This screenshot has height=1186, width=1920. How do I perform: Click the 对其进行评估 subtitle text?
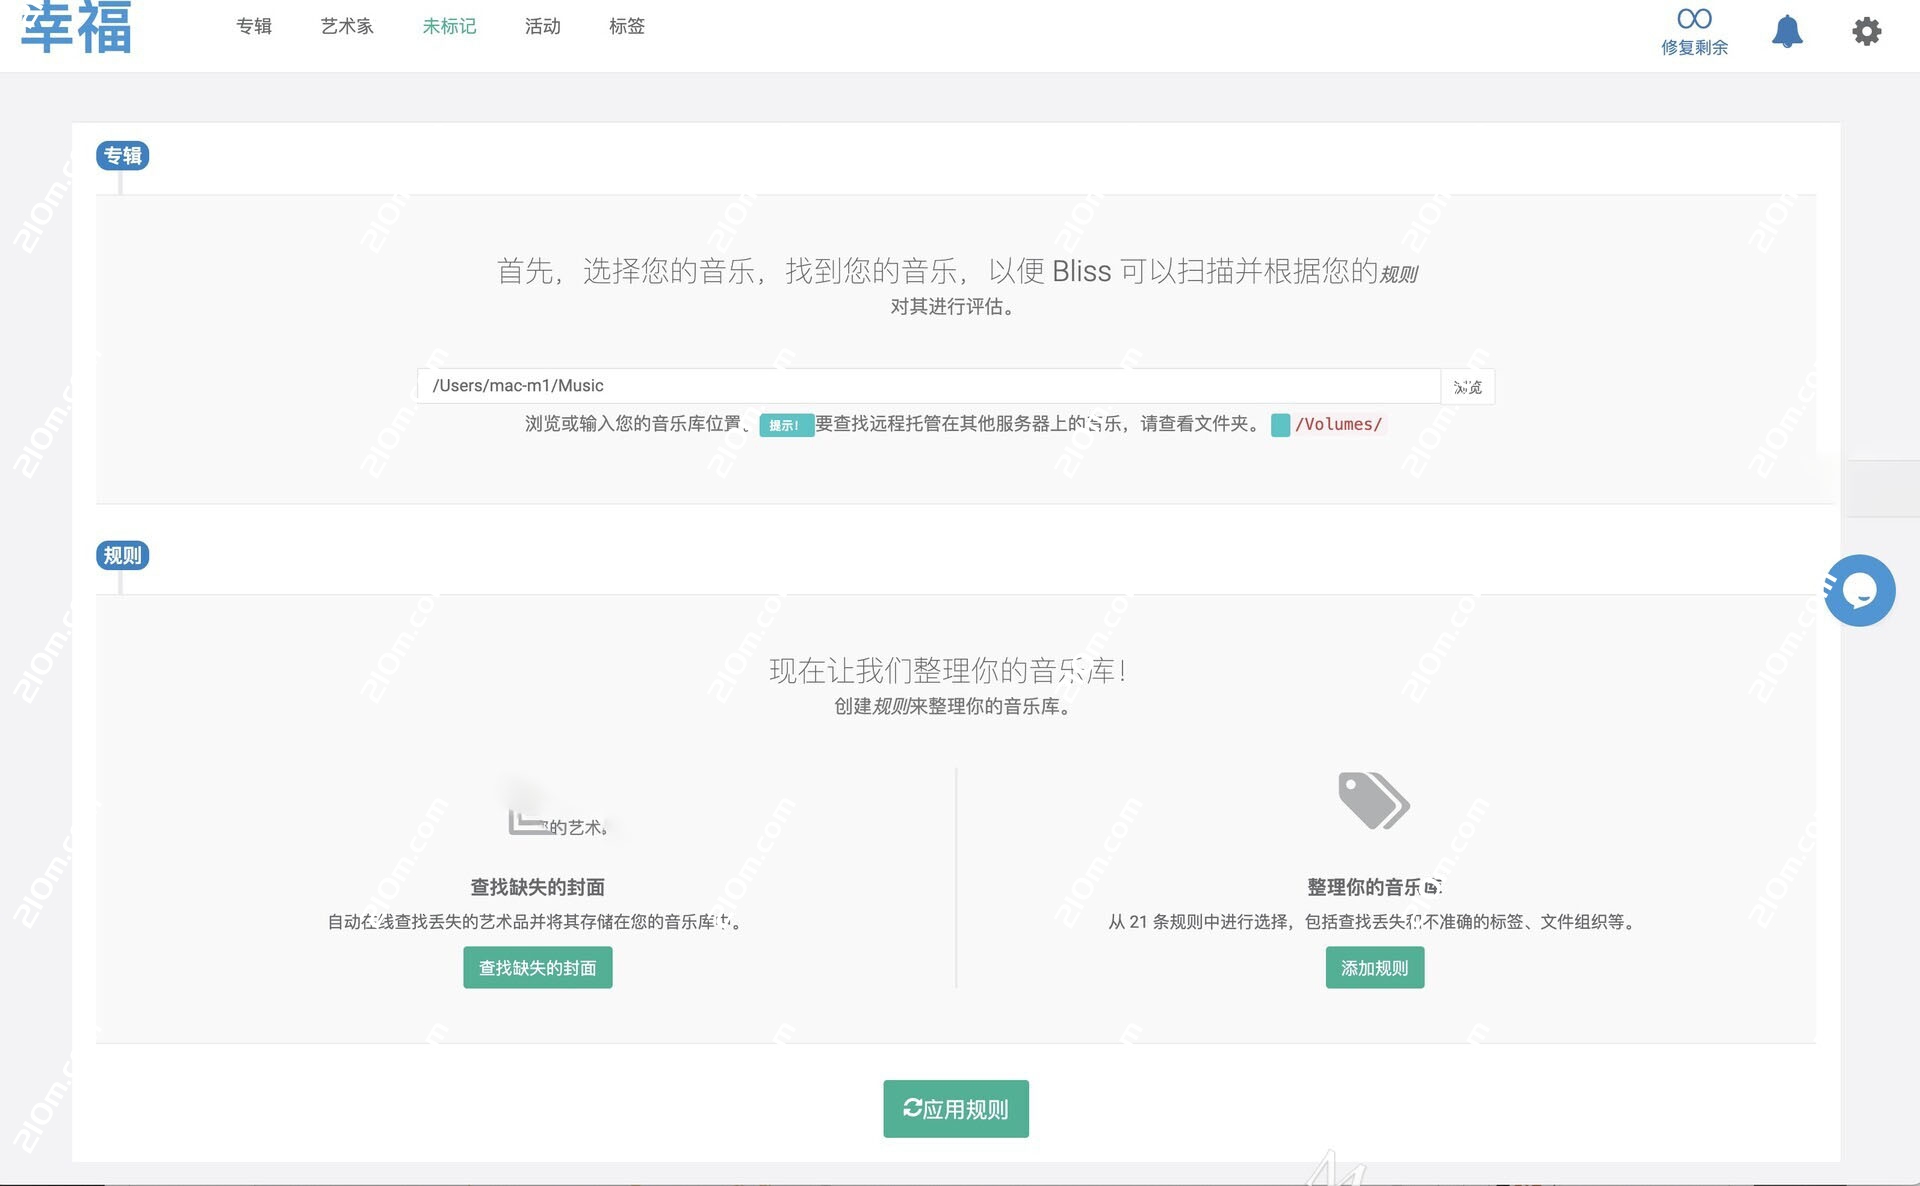tap(955, 307)
